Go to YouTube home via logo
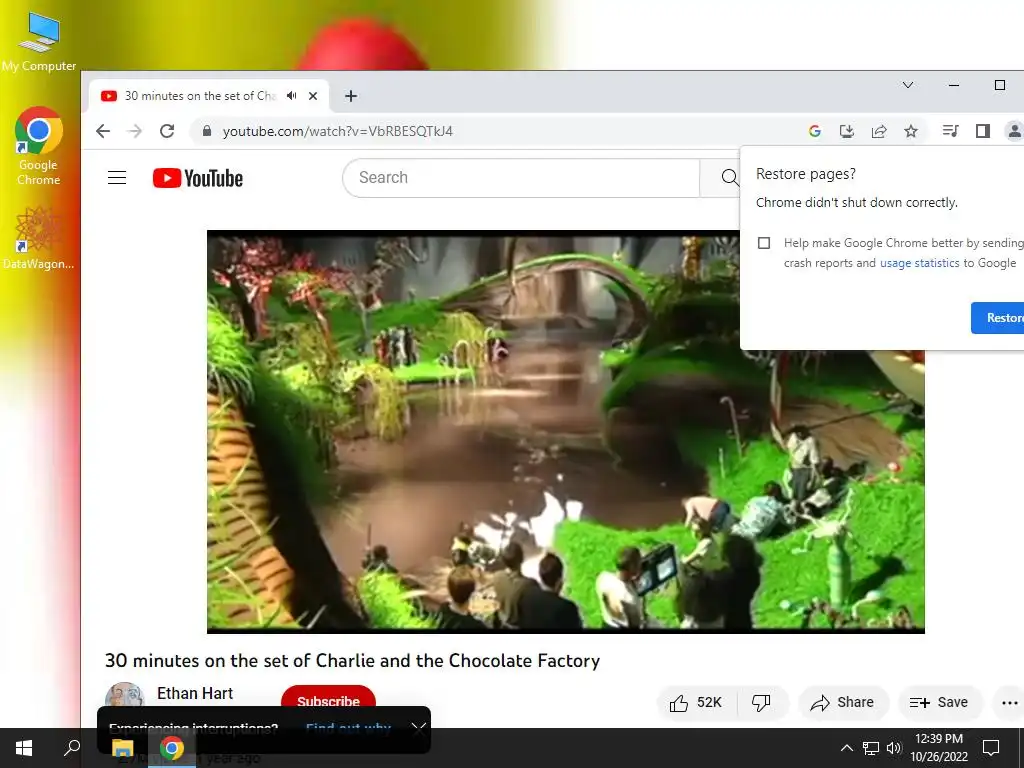The image size is (1024, 768). (x=198, y=178)
